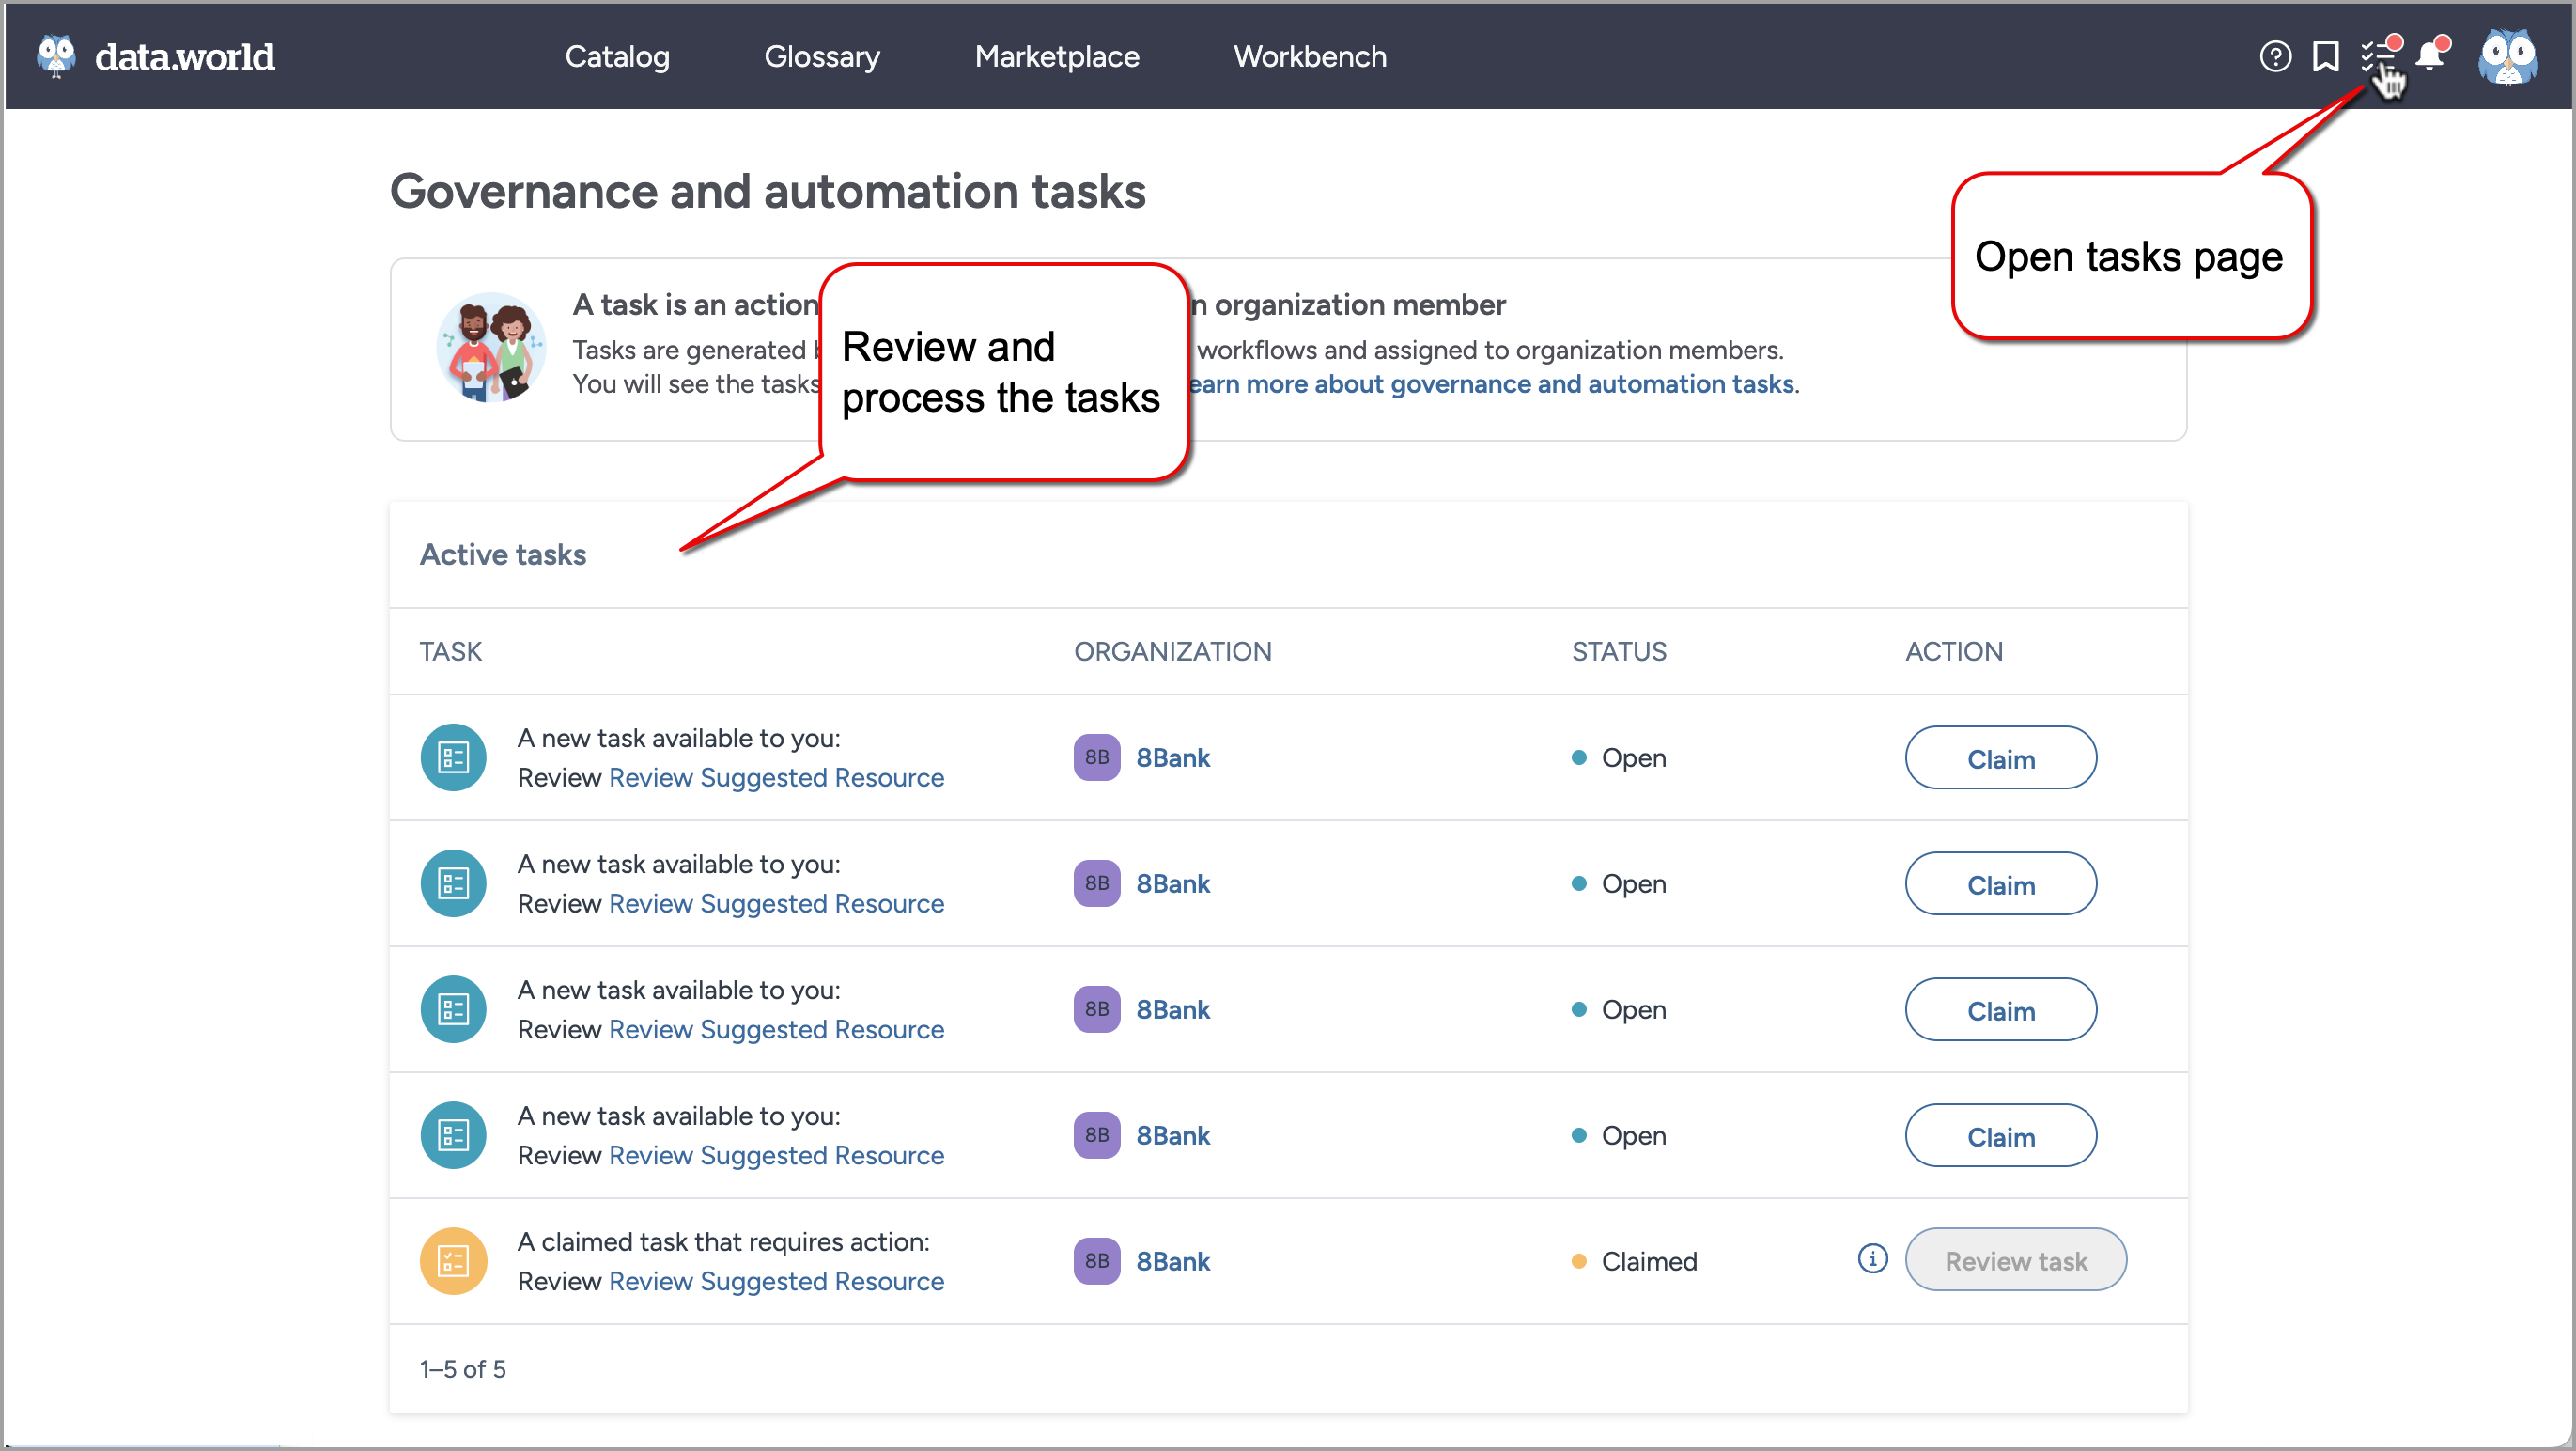
Task: Claim the first open task
Action: [x=2000, y=757]
